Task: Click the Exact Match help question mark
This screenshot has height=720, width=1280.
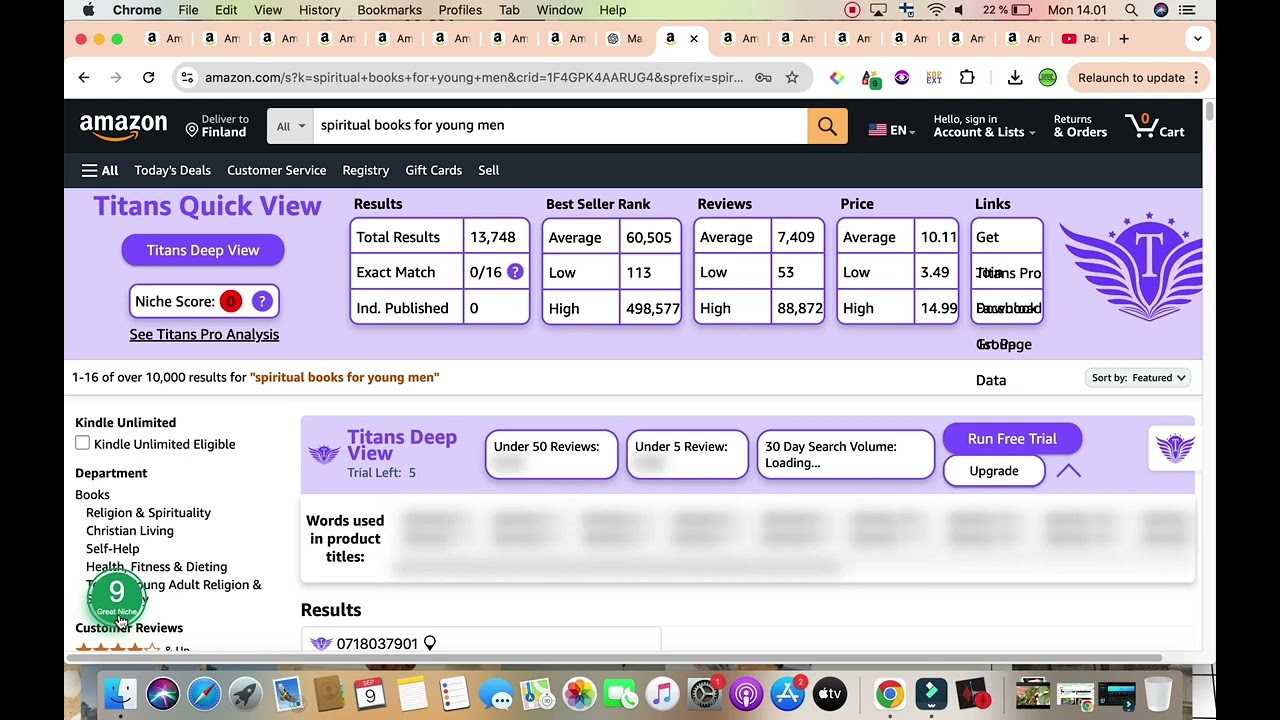Action: (515, 272)
